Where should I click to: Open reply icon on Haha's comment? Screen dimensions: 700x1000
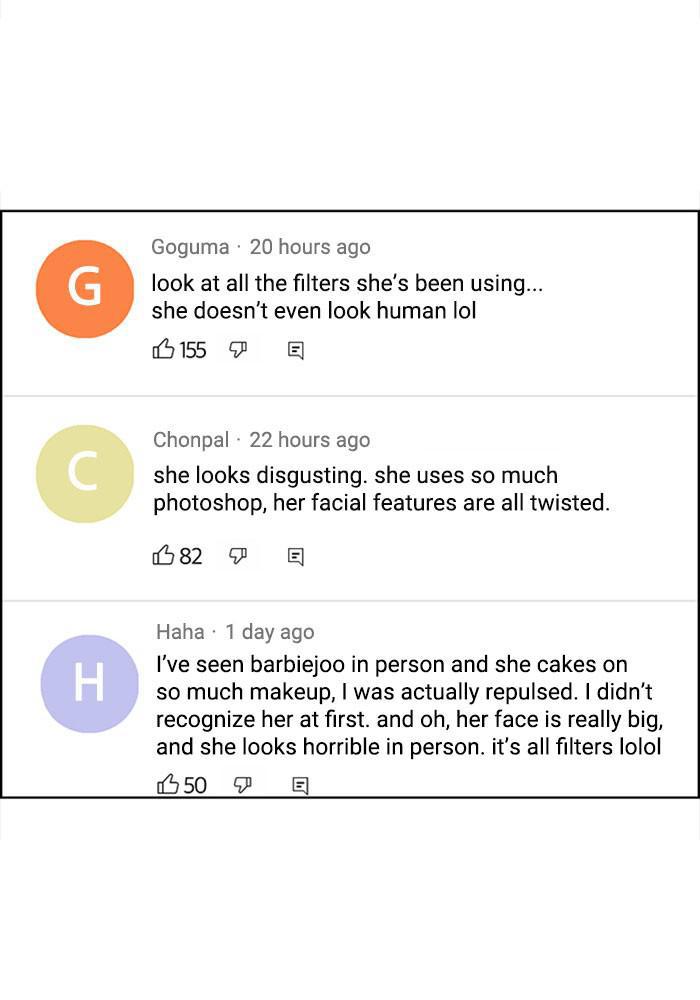[300, 786]
